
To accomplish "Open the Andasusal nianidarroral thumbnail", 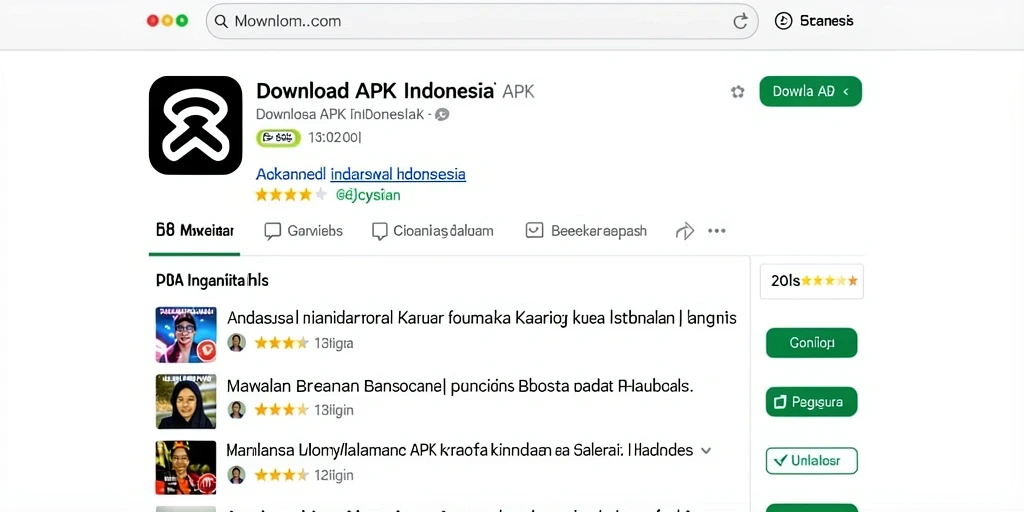I will [186, 334].
